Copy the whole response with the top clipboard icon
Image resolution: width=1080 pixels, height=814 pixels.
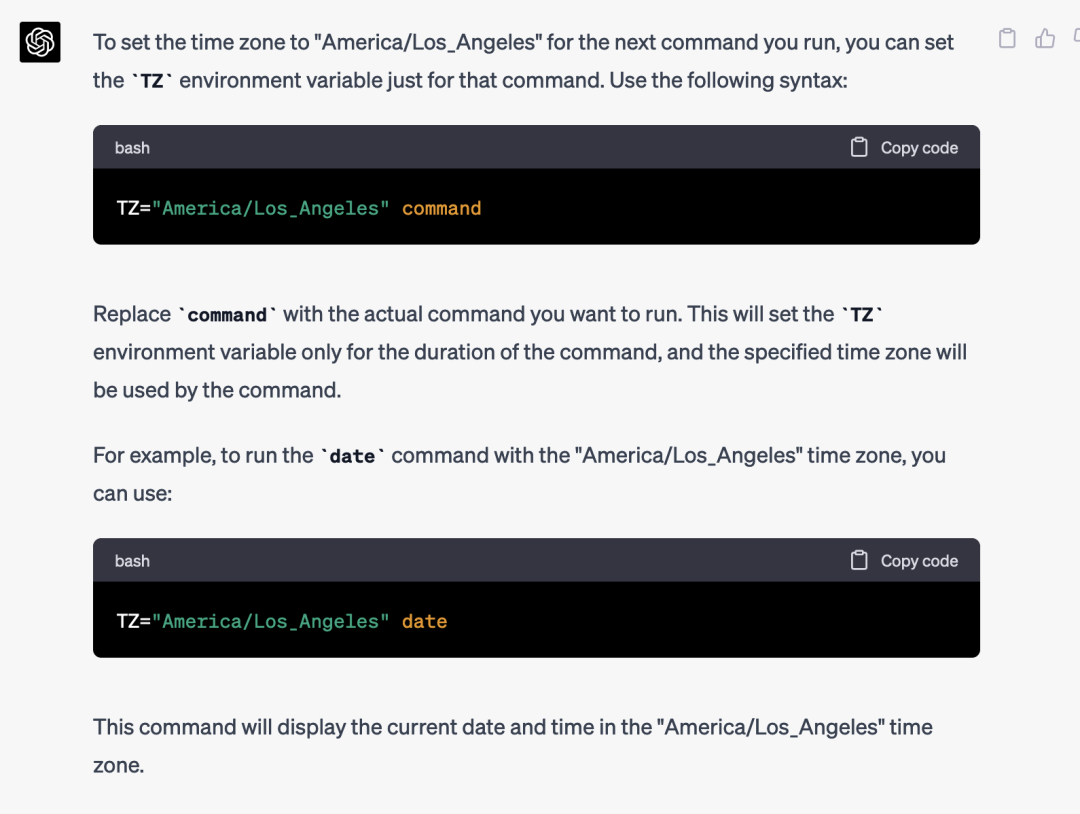(x=1007, y=39)
